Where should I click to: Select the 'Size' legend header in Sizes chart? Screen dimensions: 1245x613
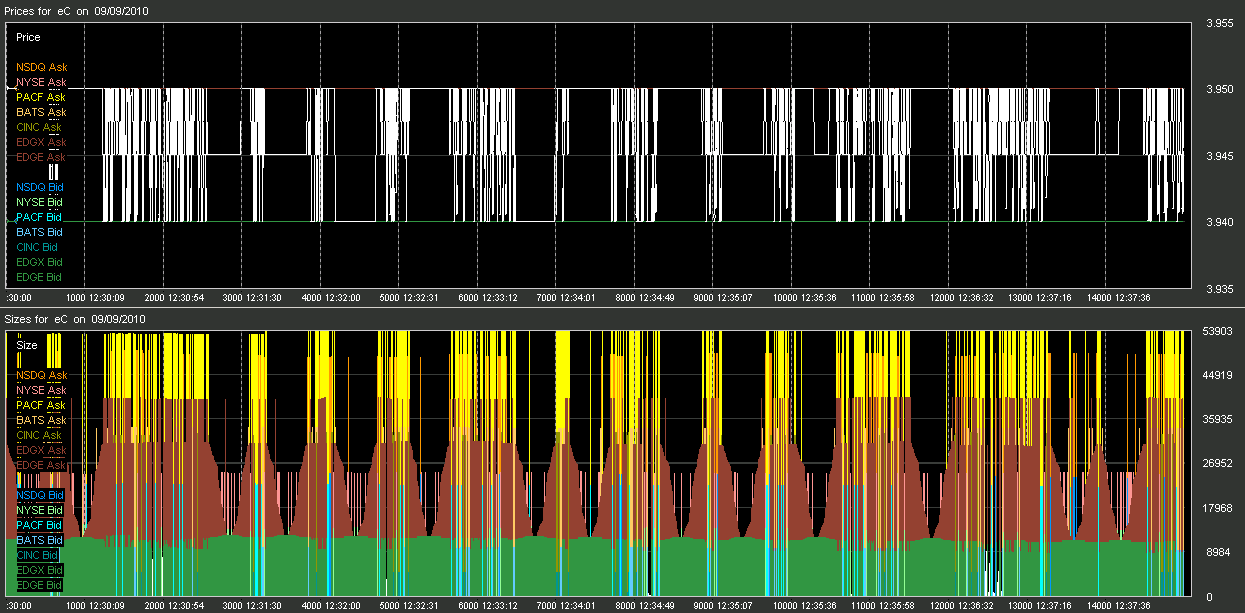pyautogui.click(x=27, y=345)
